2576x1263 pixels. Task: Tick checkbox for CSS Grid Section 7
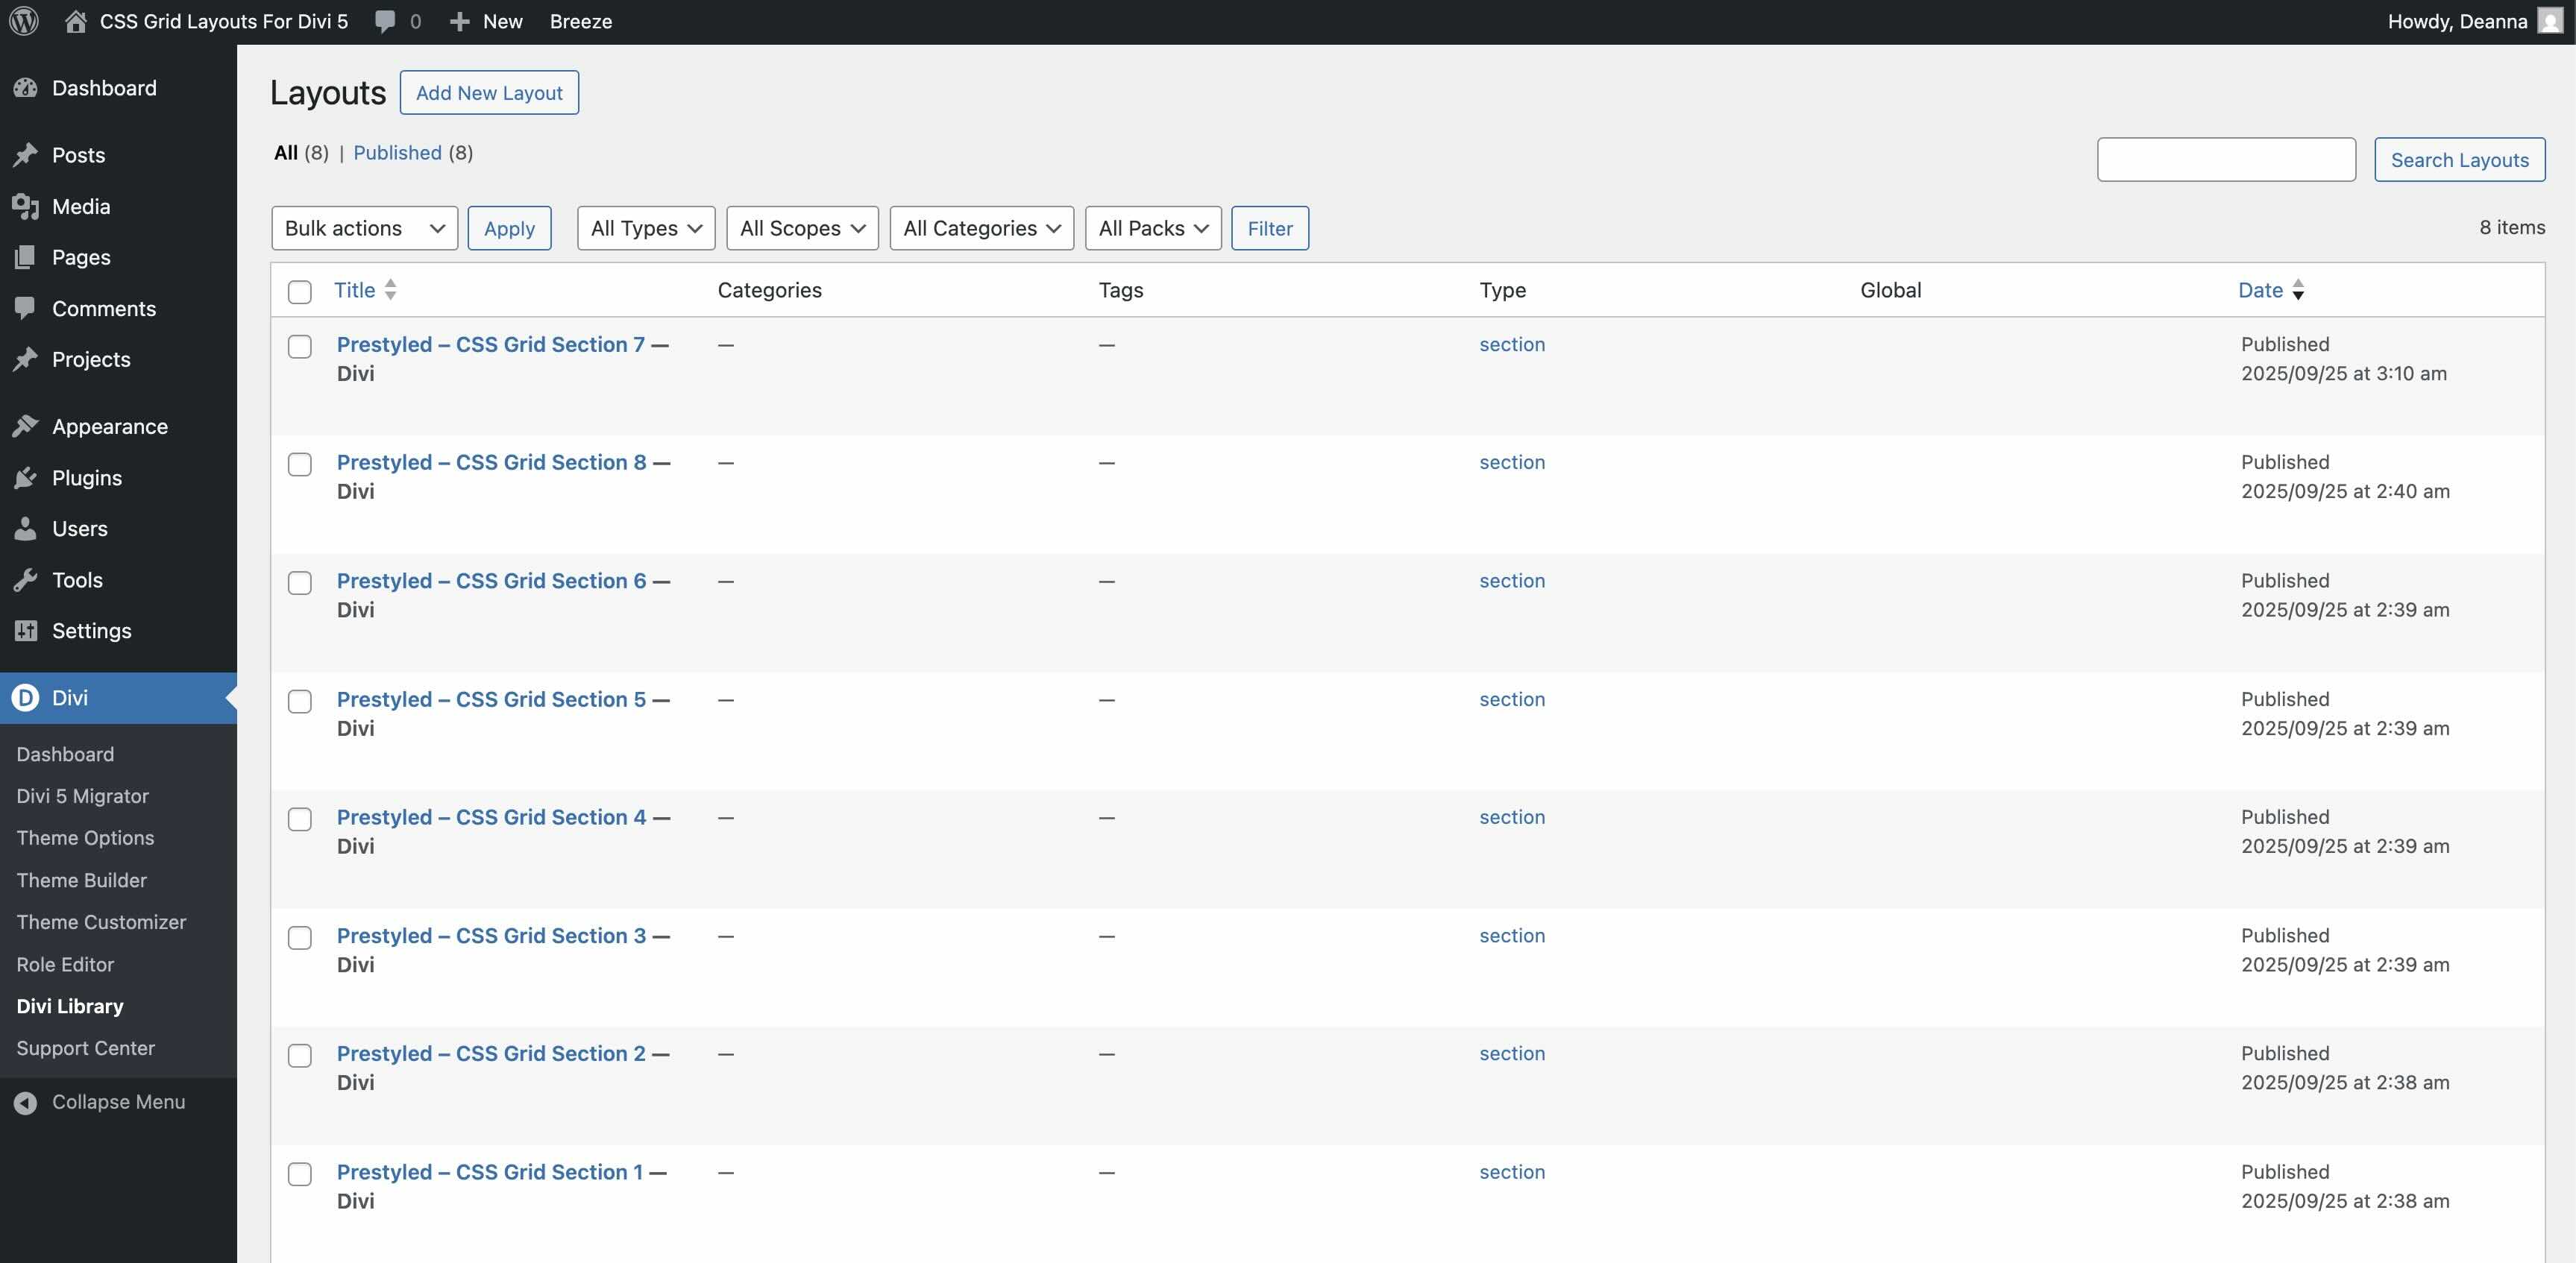coord(299,346)
